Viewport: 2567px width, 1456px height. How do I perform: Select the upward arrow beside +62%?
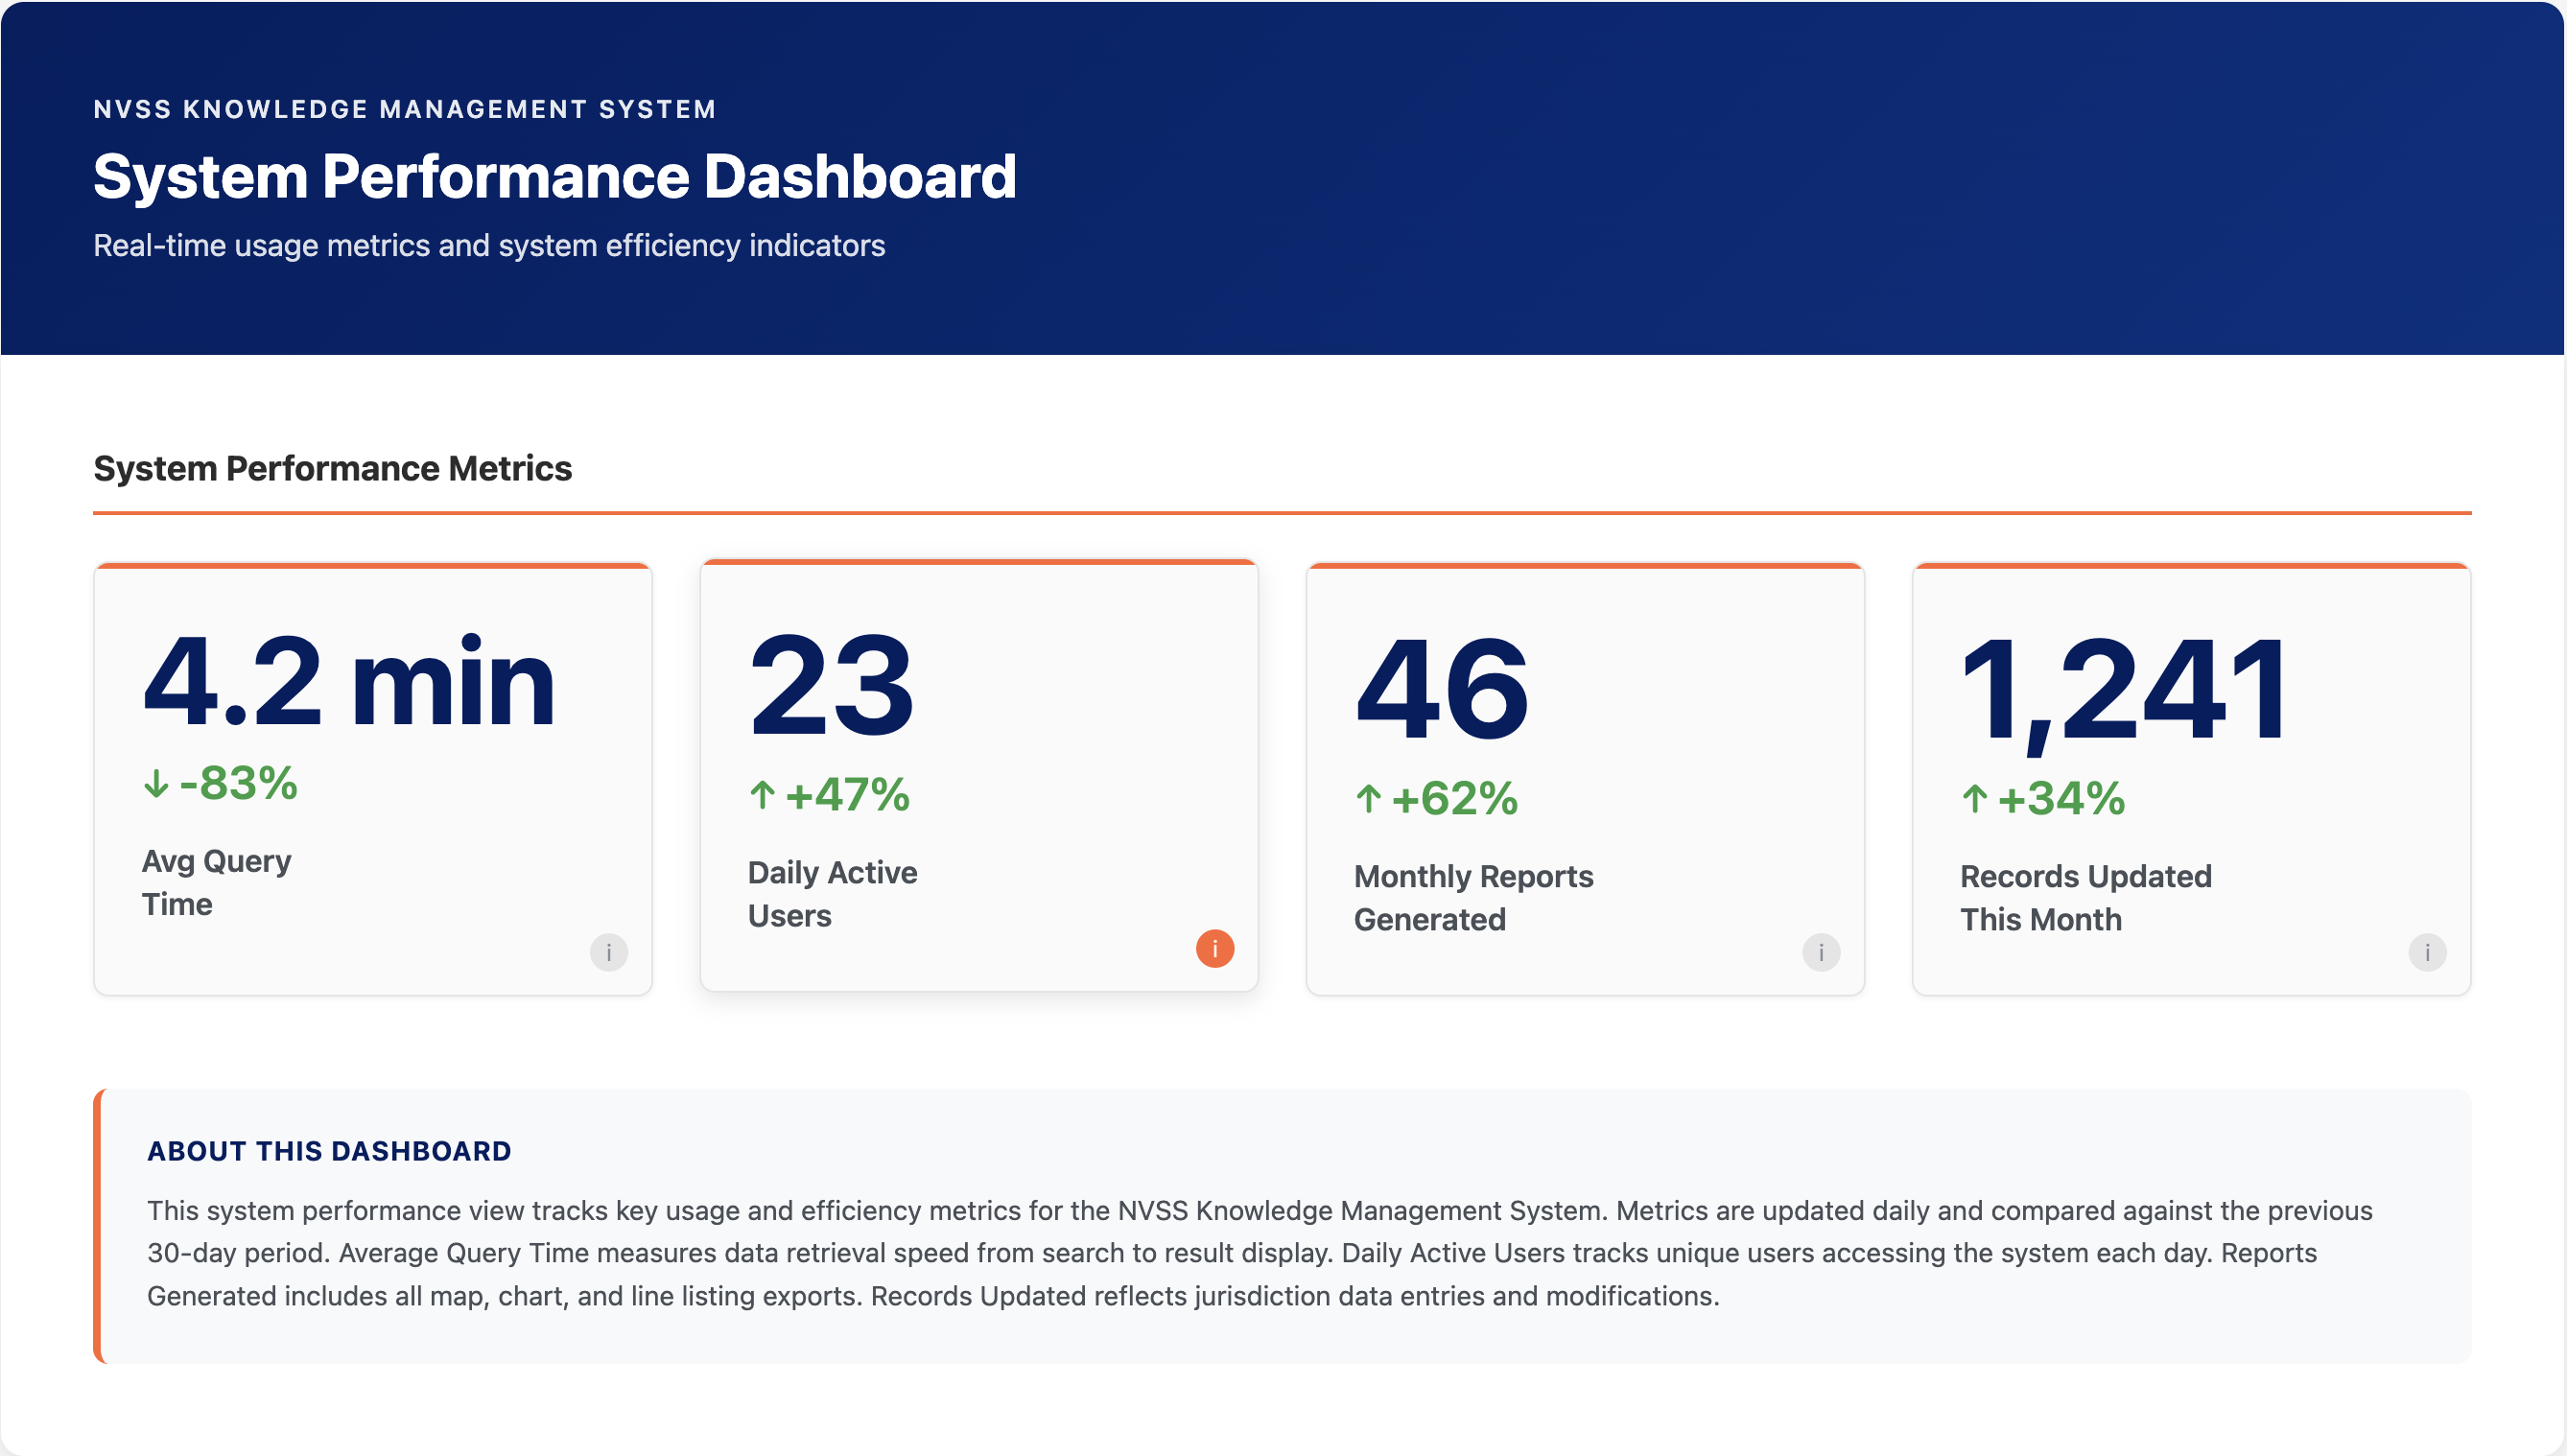pos(1369,798)
